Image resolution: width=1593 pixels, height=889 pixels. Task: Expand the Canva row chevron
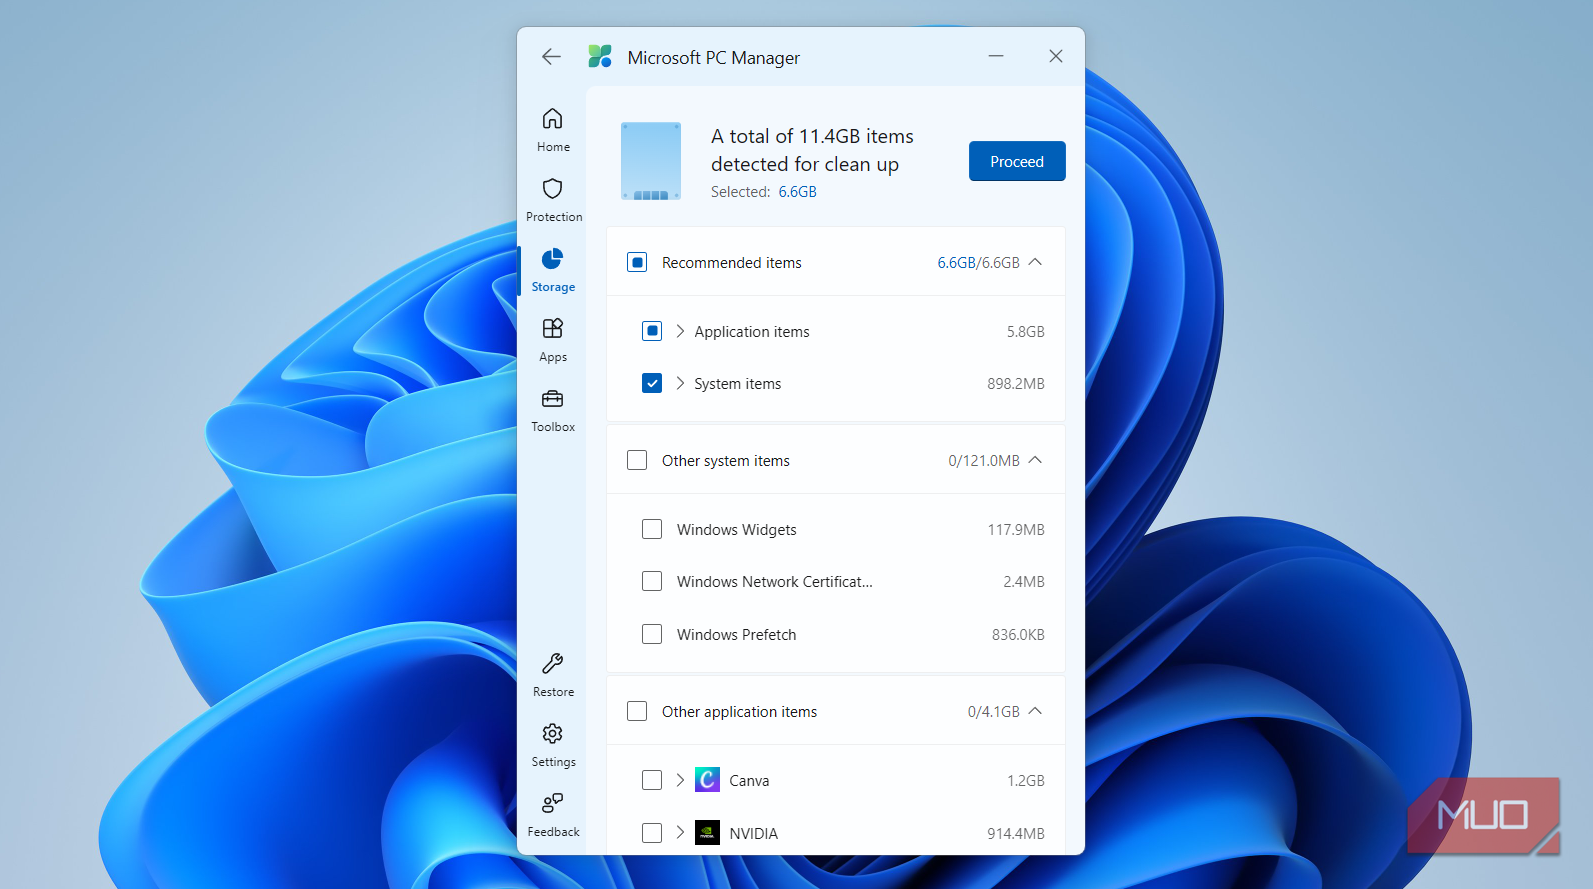pos(680,780)
